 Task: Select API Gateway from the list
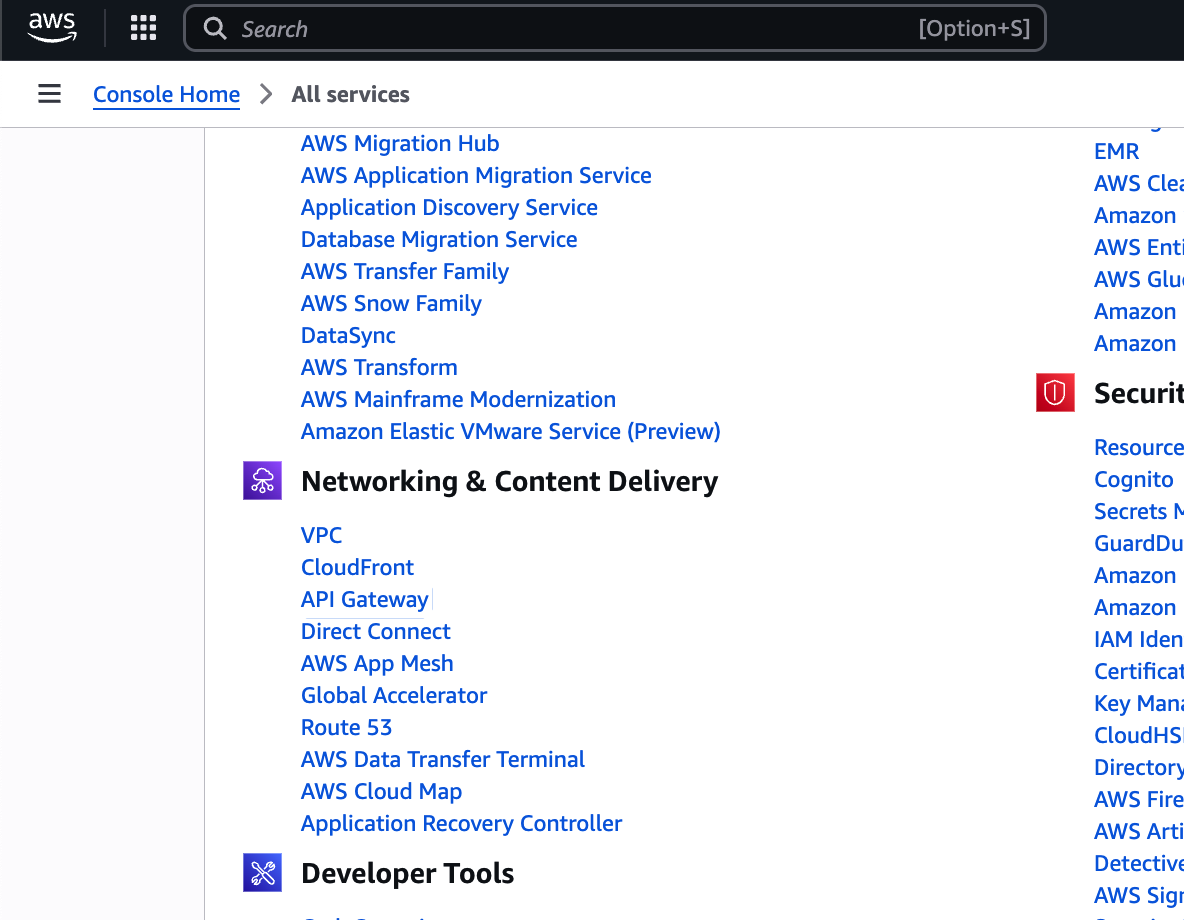[365, 599]
